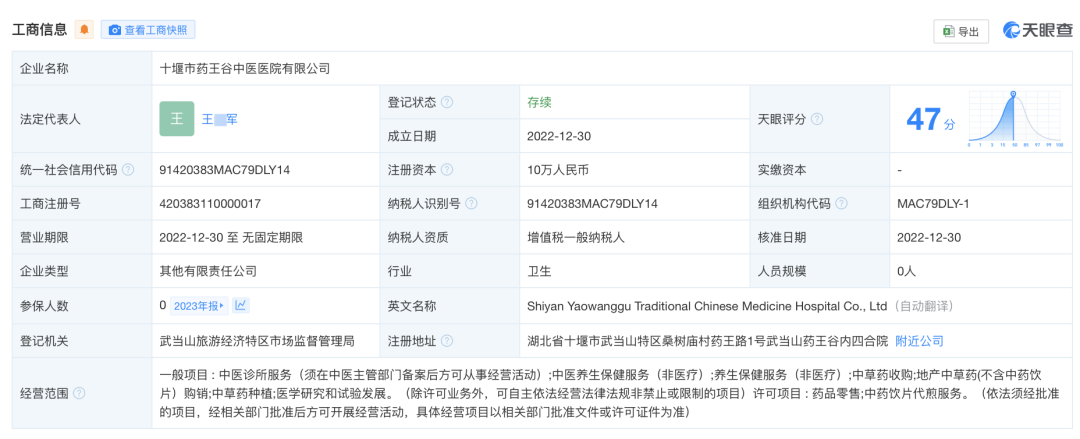This screenshot has height=439, width=1080.
Task: Click the orange bell alert icon
Action: [85, 30]
